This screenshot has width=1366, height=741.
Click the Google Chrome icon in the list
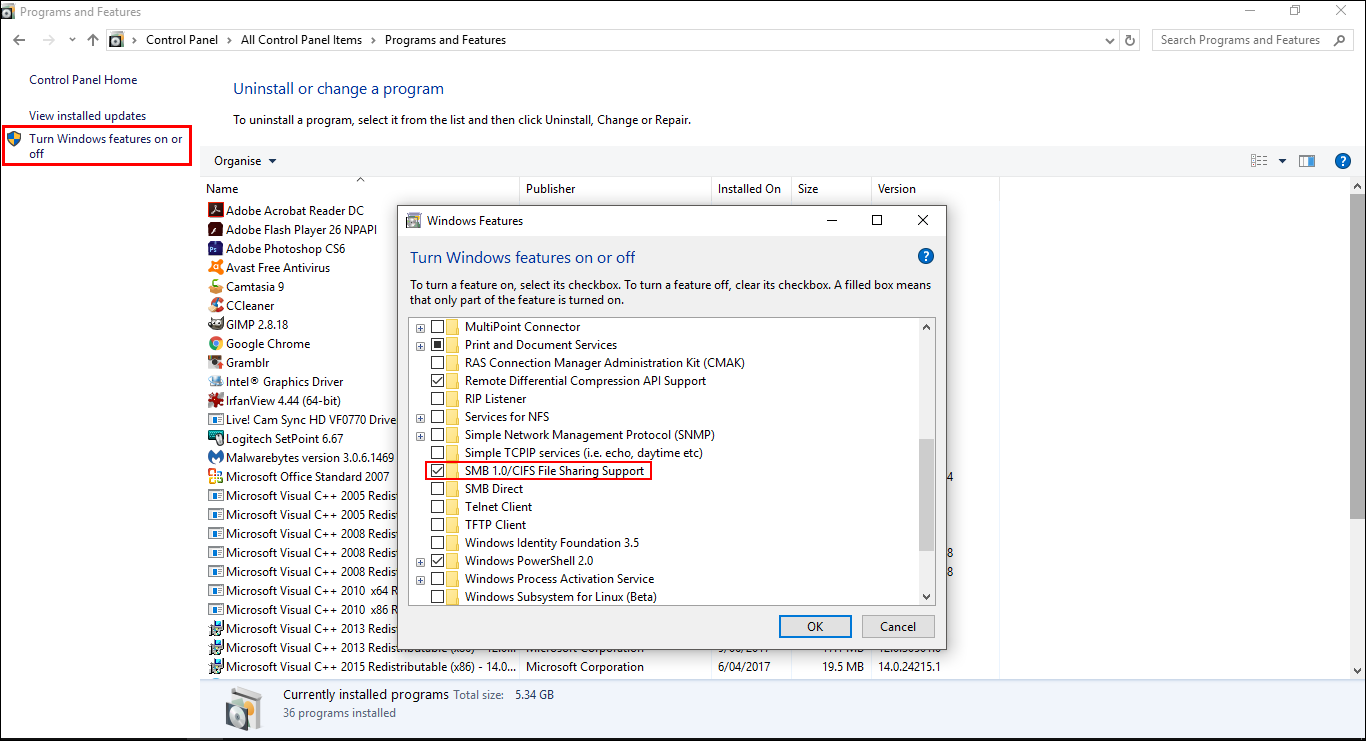215,344
